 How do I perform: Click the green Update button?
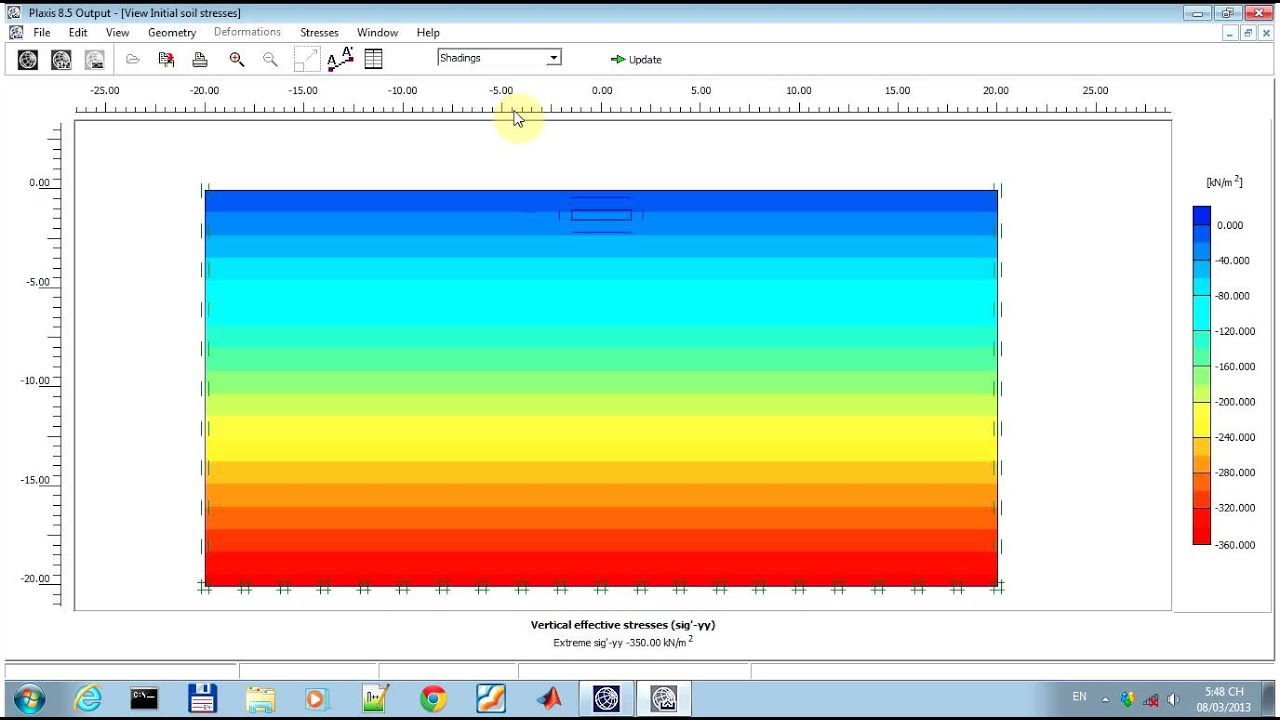tap(636, 60)
